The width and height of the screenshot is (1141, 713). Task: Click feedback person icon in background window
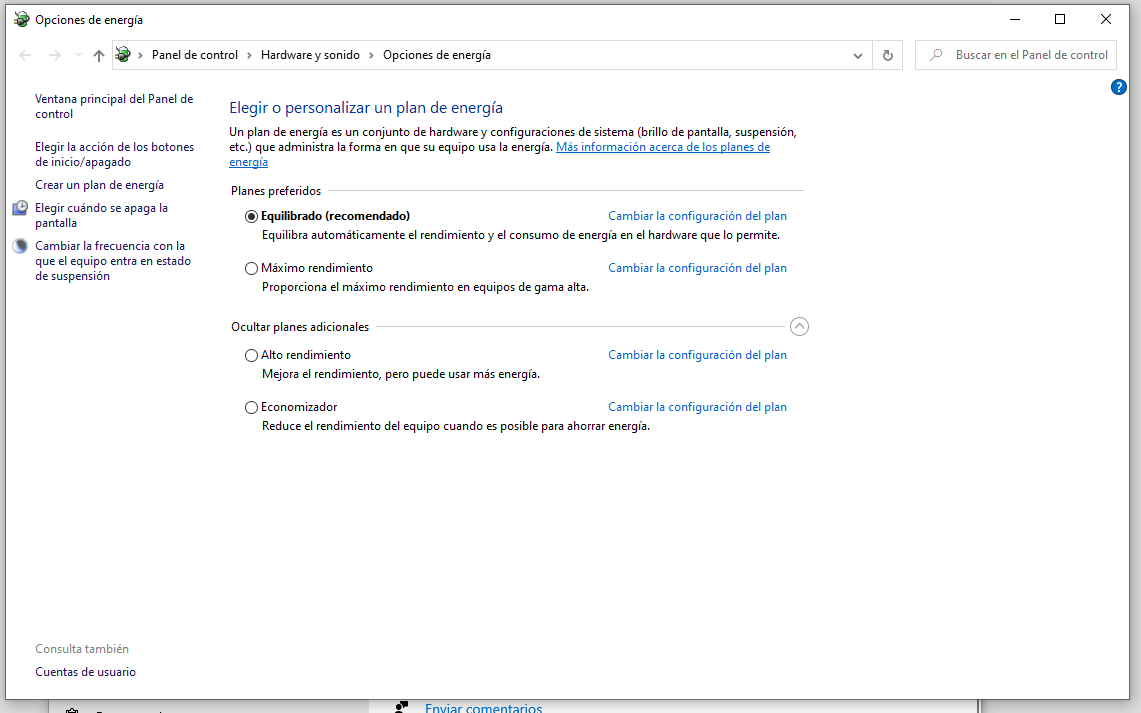tap(401, 707)
